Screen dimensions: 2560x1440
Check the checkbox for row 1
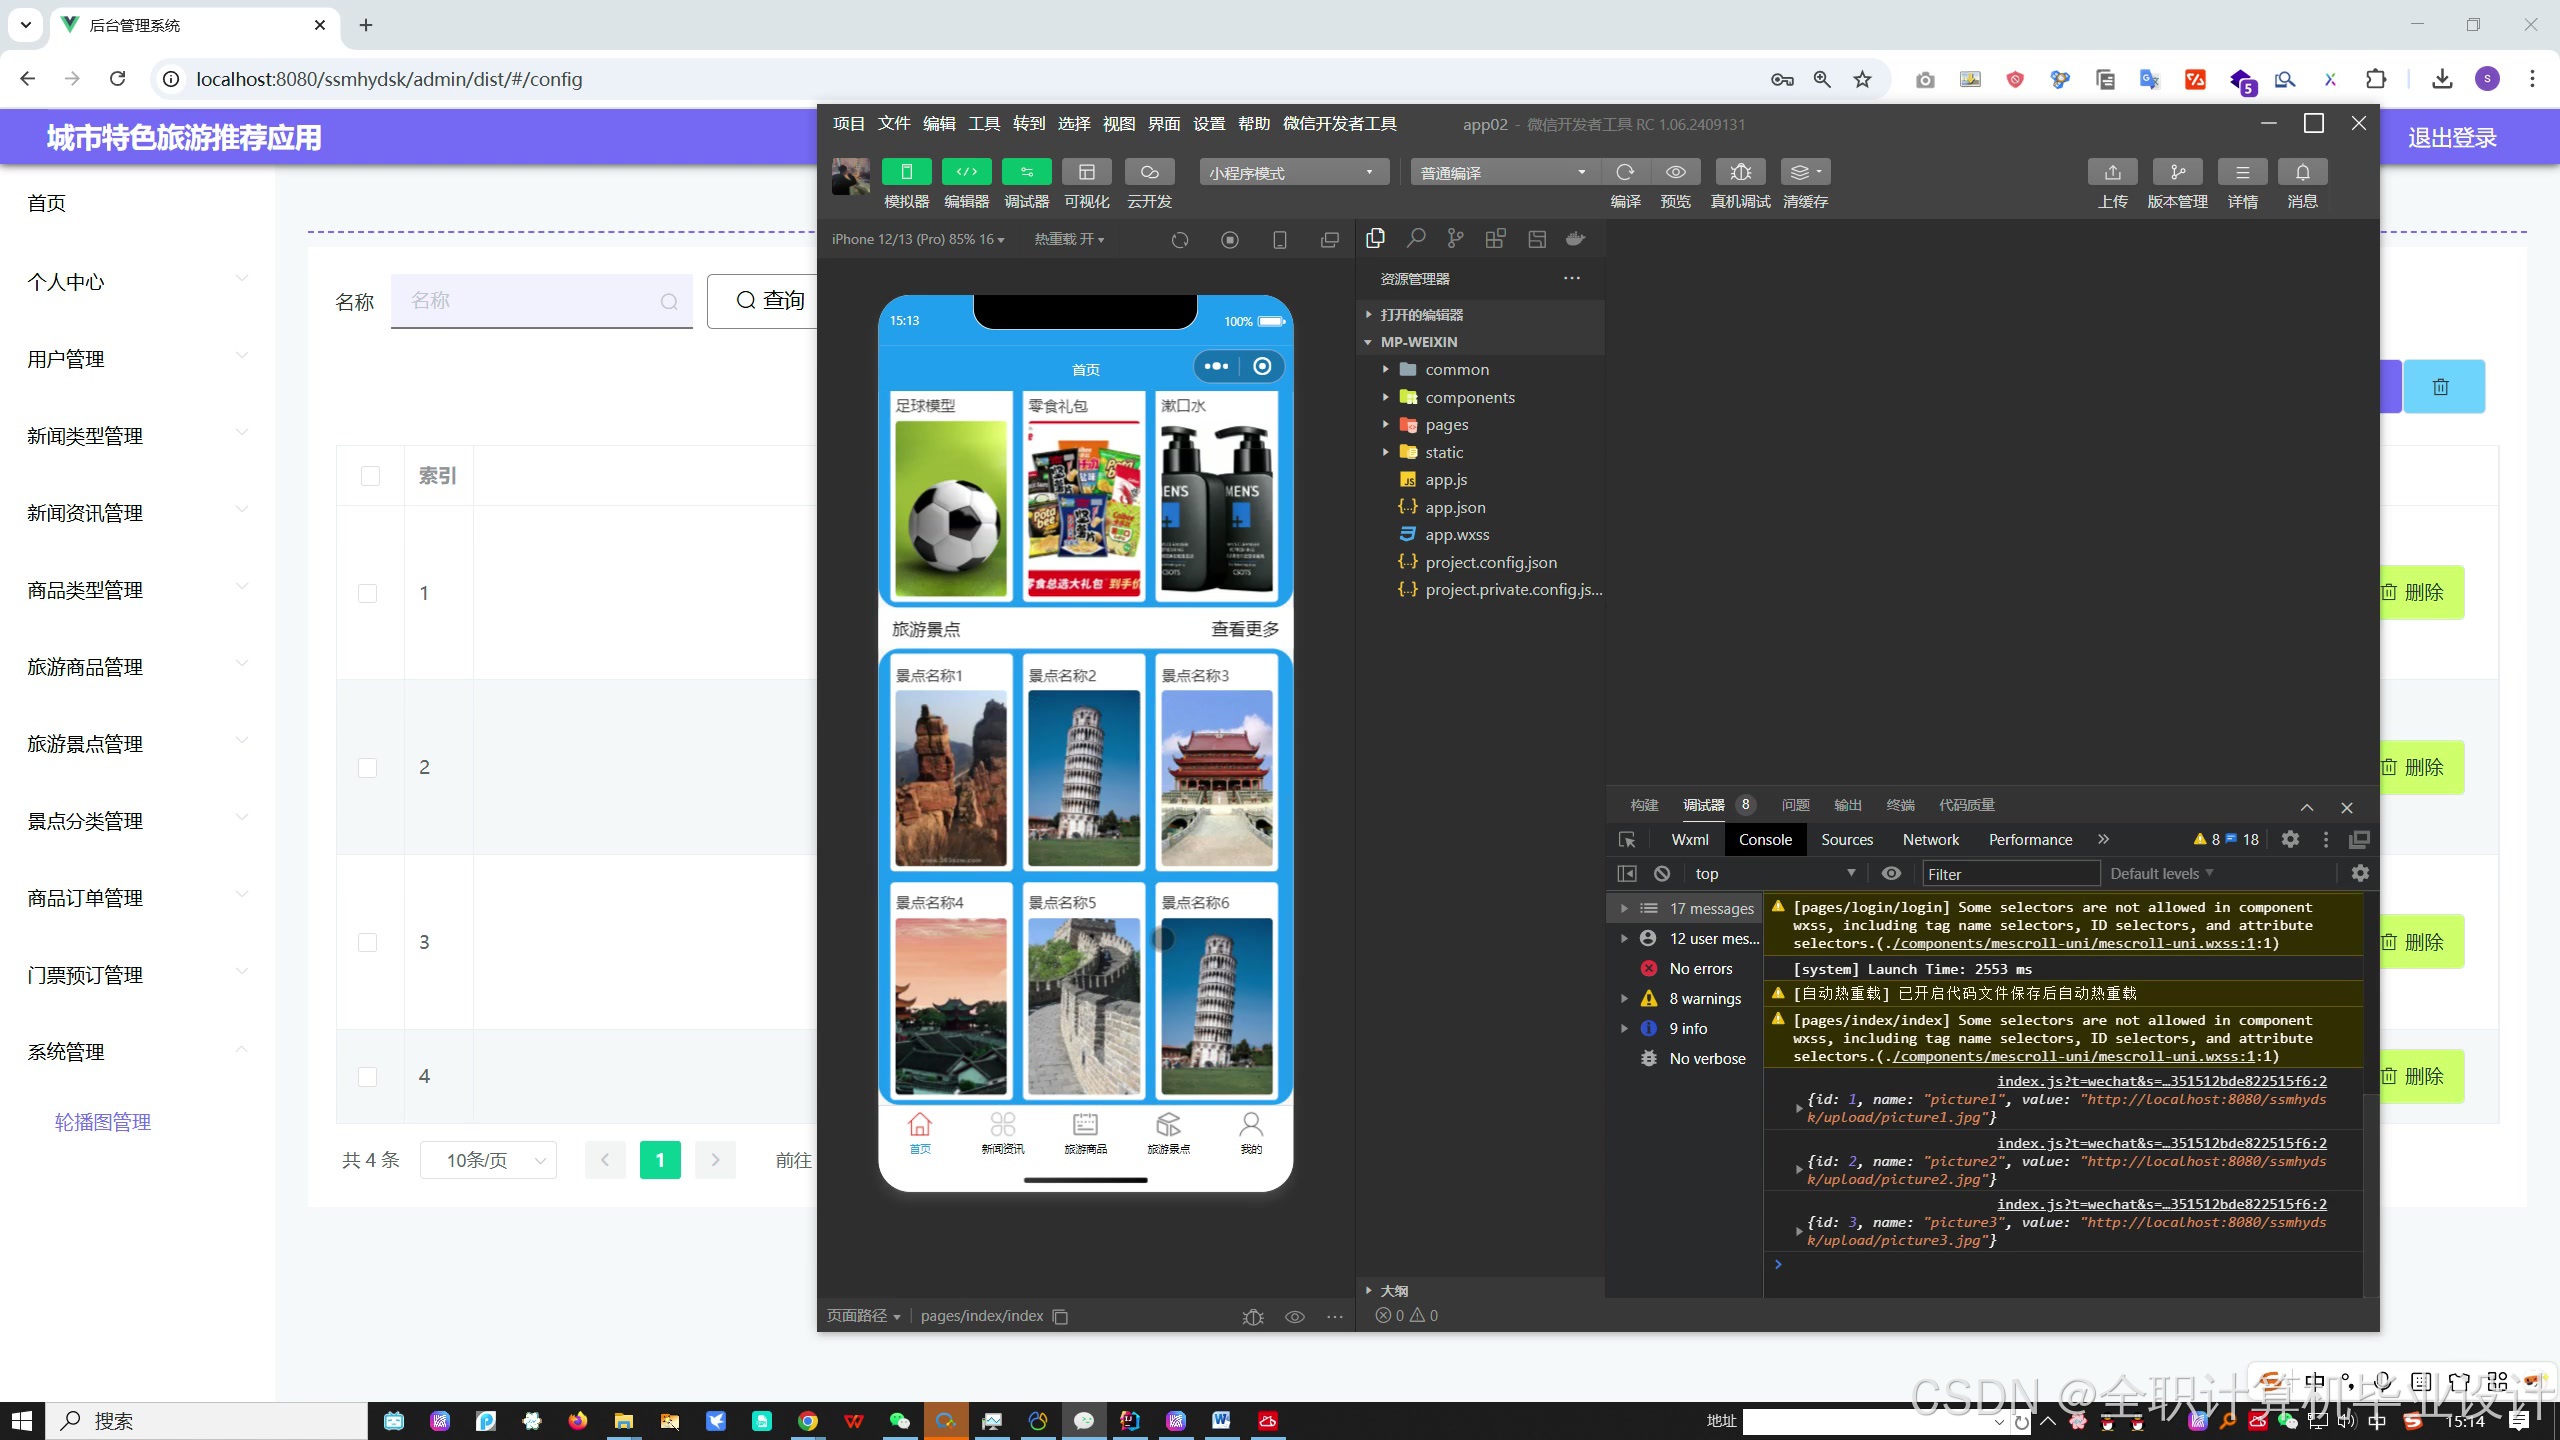pos(368,593)
